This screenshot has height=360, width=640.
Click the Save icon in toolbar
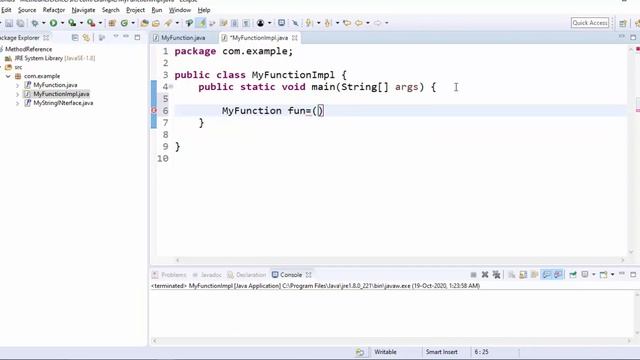9,23
